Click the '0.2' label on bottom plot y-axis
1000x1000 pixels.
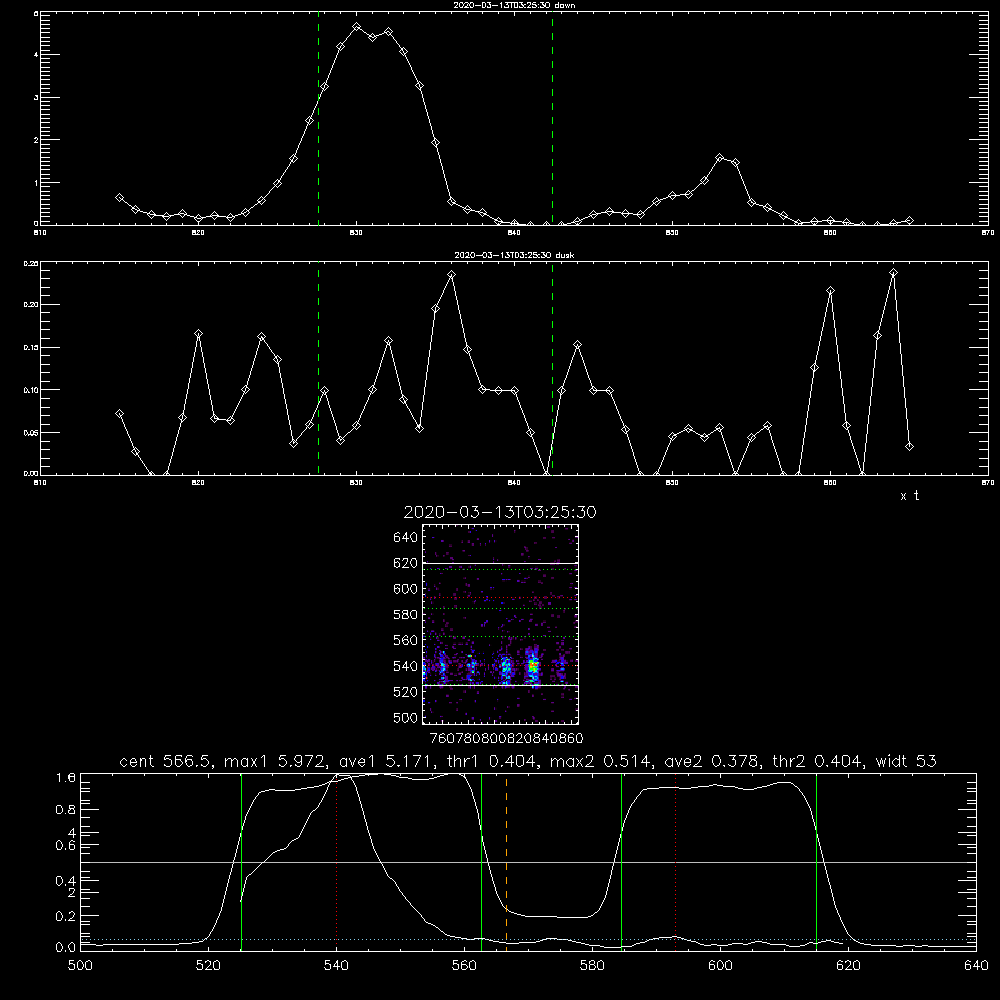[x=66, y=916]
